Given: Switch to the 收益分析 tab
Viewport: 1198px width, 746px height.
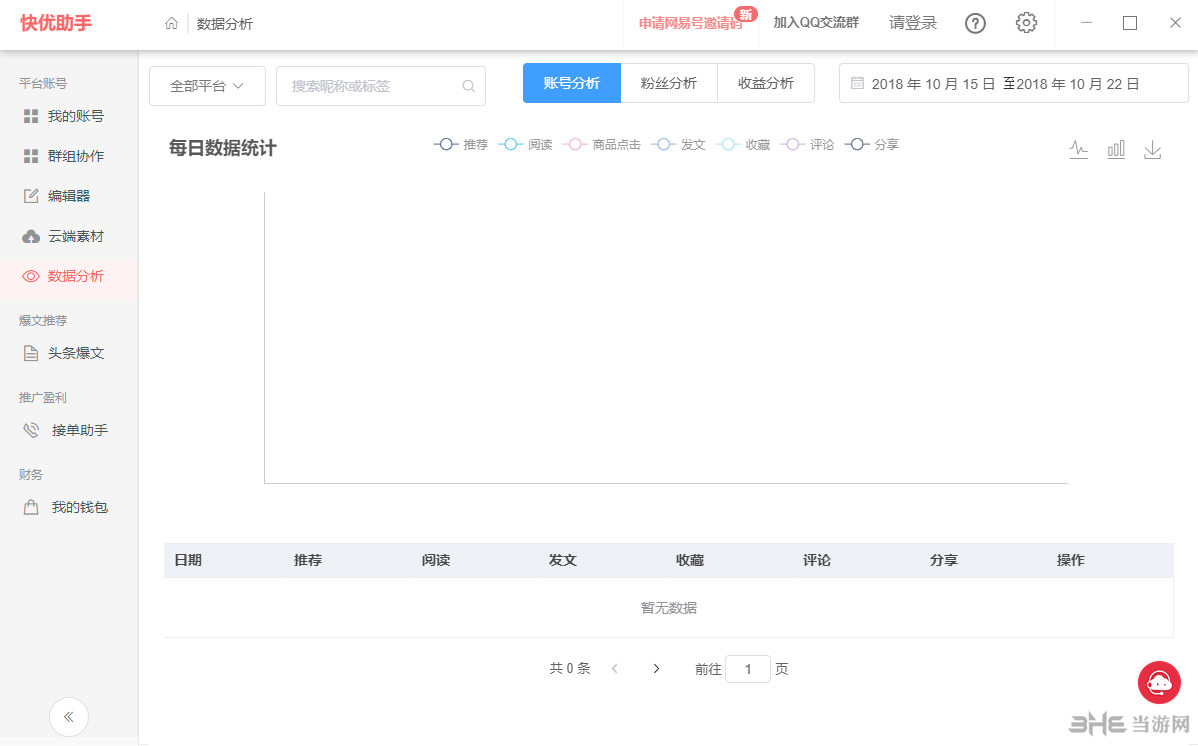Looking at the screenshot, I should pos(766,83).
